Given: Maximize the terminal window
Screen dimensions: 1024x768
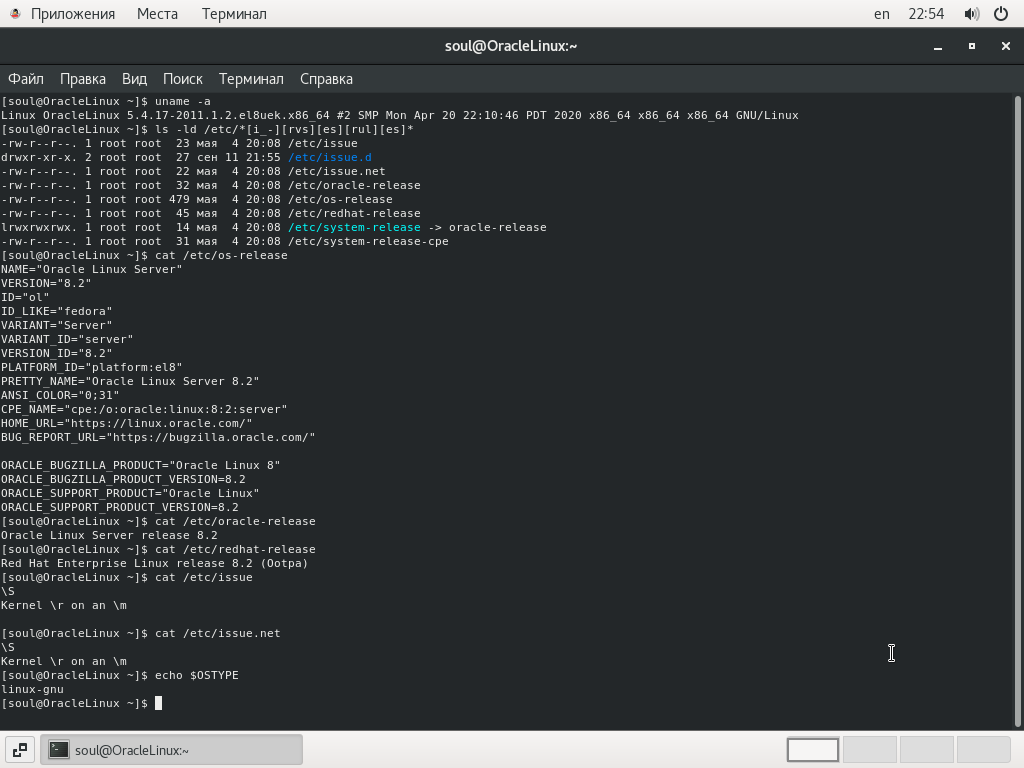Looking at the screenshot, I should [972, 46].
